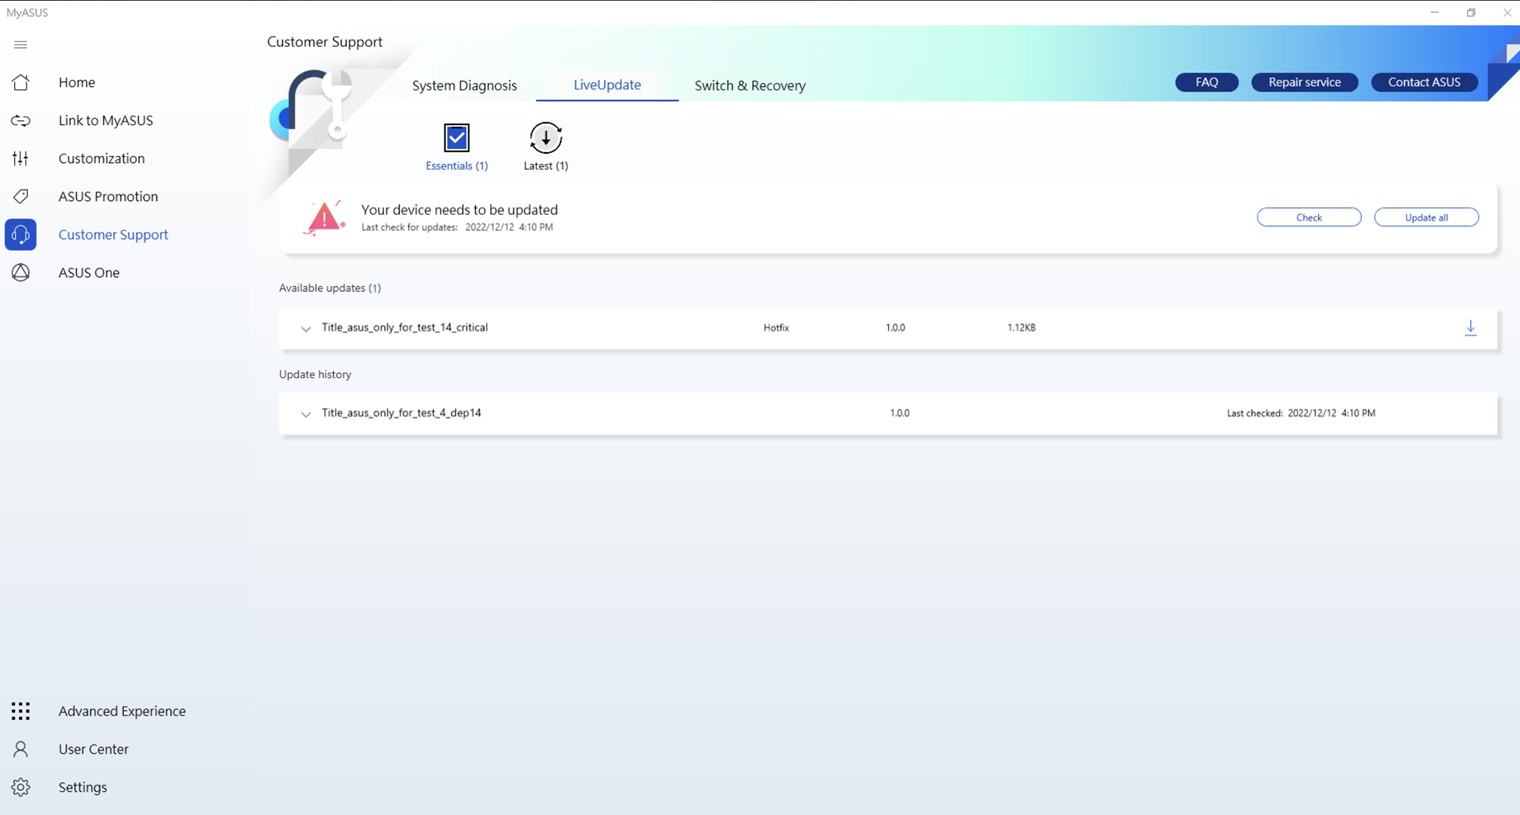Click the Customer Support headset icon
Viewport: 1520px width, 815px height.
coord(20,234)
